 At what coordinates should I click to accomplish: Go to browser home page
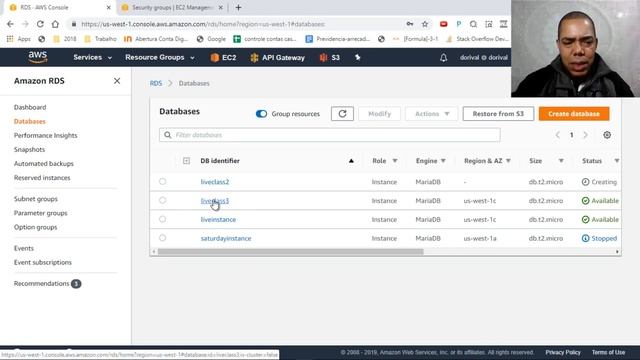coord(55,24)
